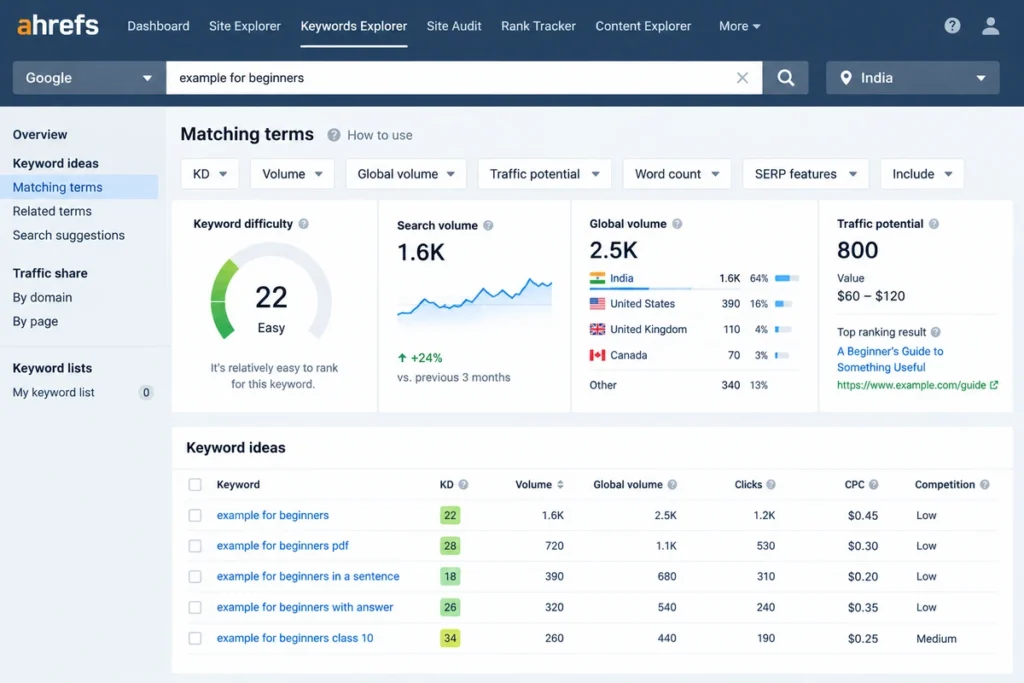Expand the Volume filter dropdown
The width and height of the screenshot is (1024, 683).
(292, 174)
